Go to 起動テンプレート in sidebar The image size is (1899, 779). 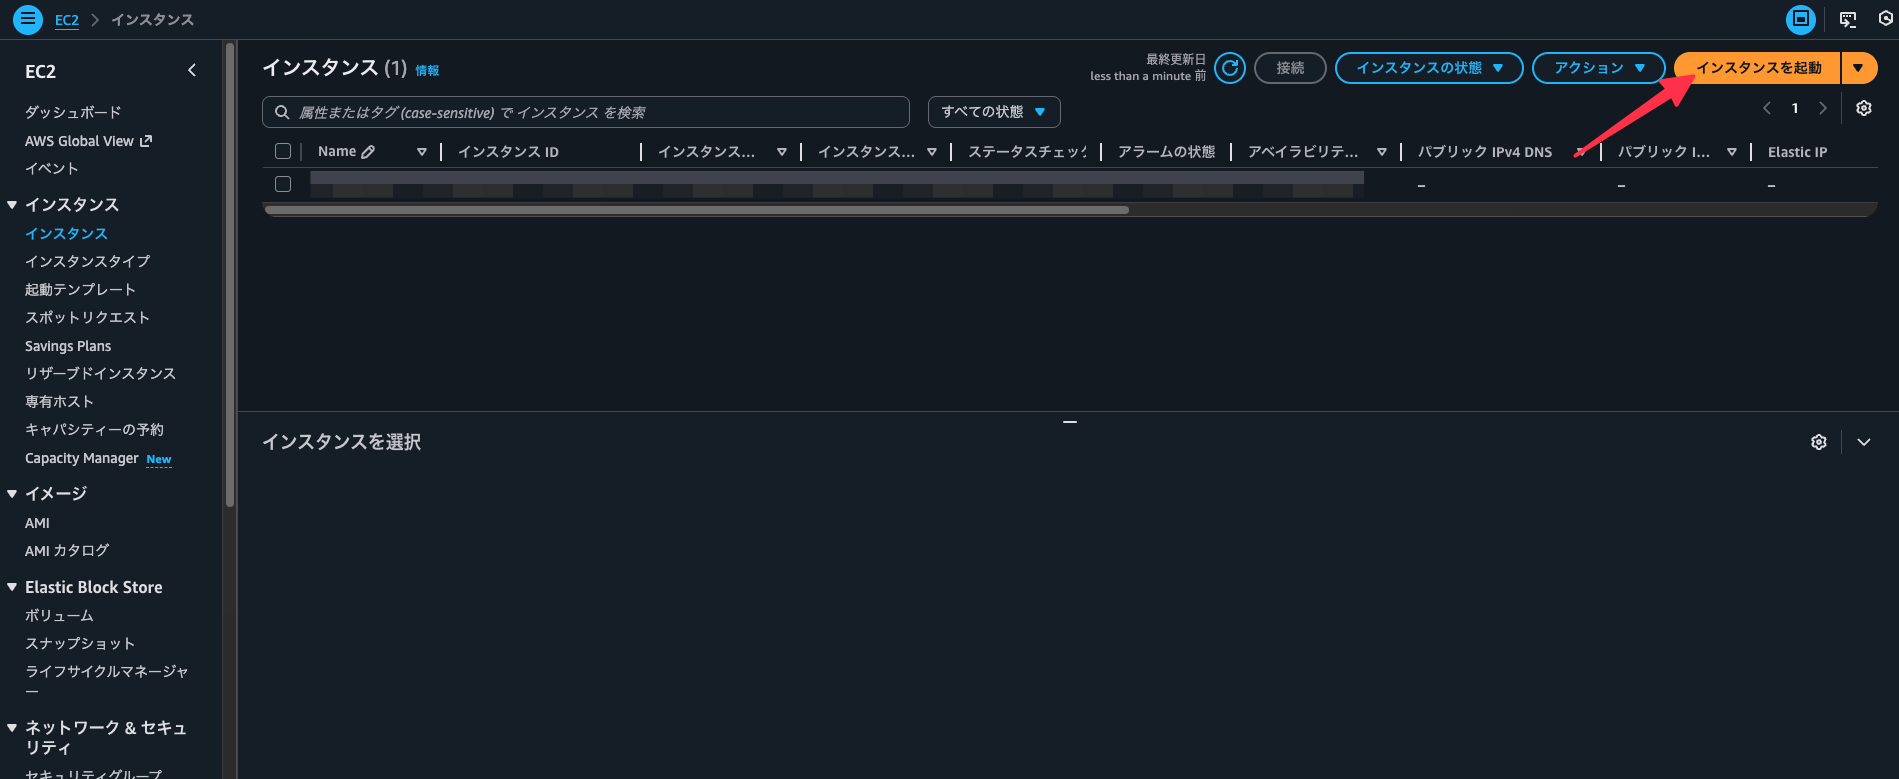coord(80,289)
